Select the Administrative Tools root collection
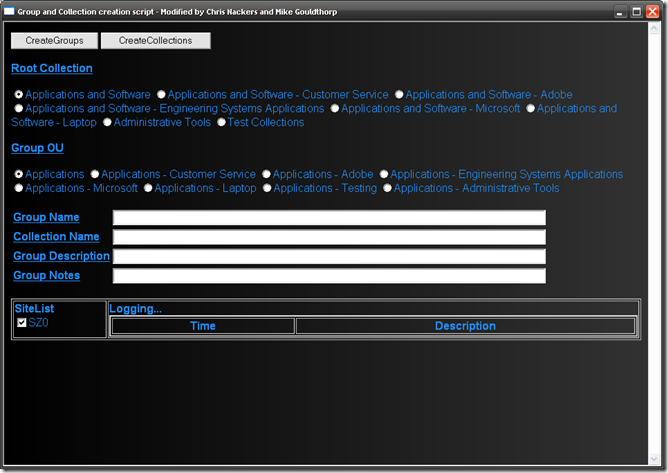668x473 pixels. 107,122
